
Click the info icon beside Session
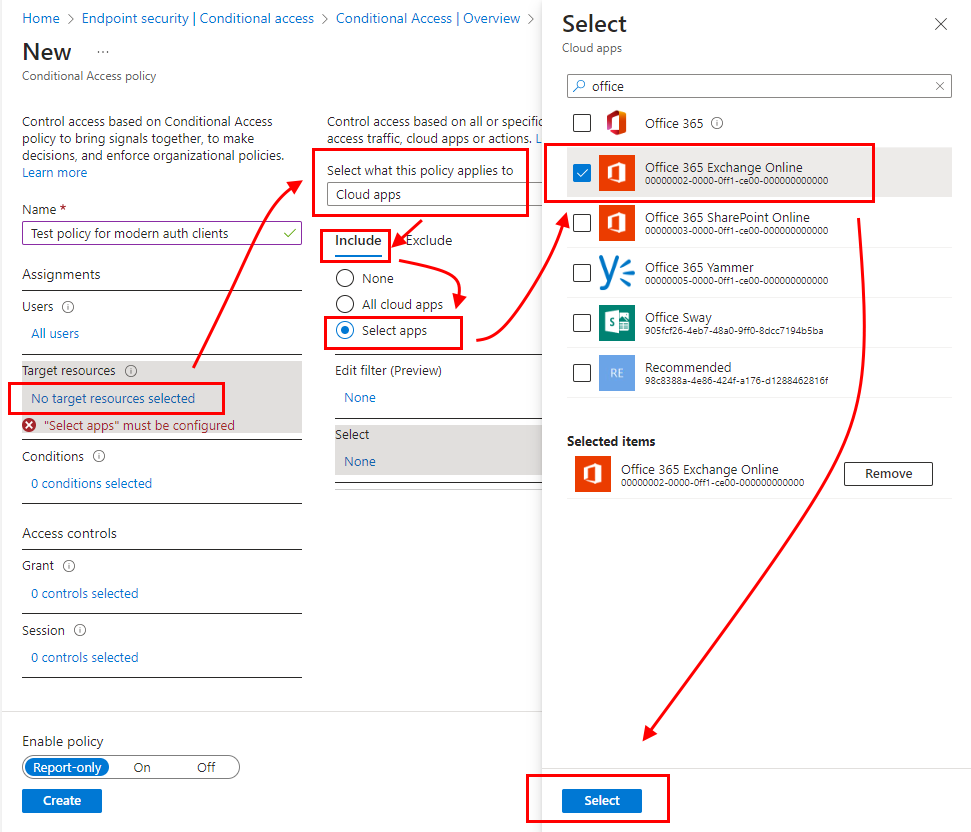[x=80, y=630]
